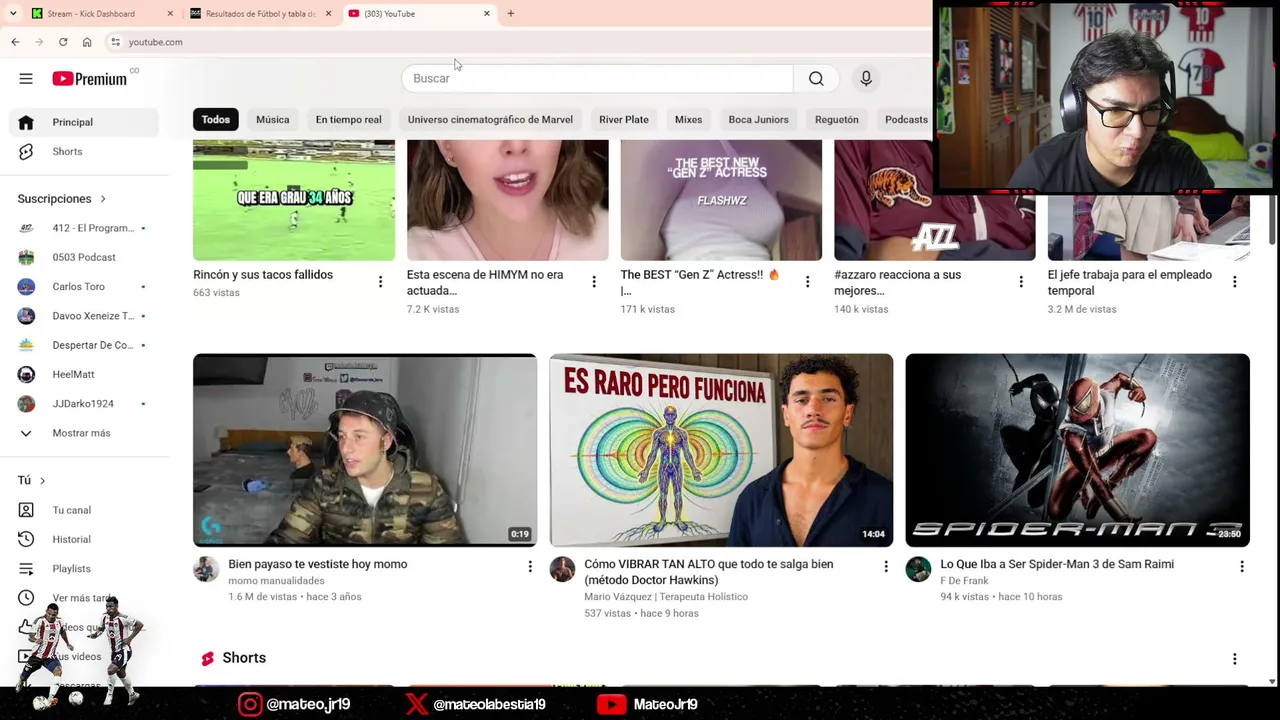Open the tab search dropdown arrow

[13, 14]
